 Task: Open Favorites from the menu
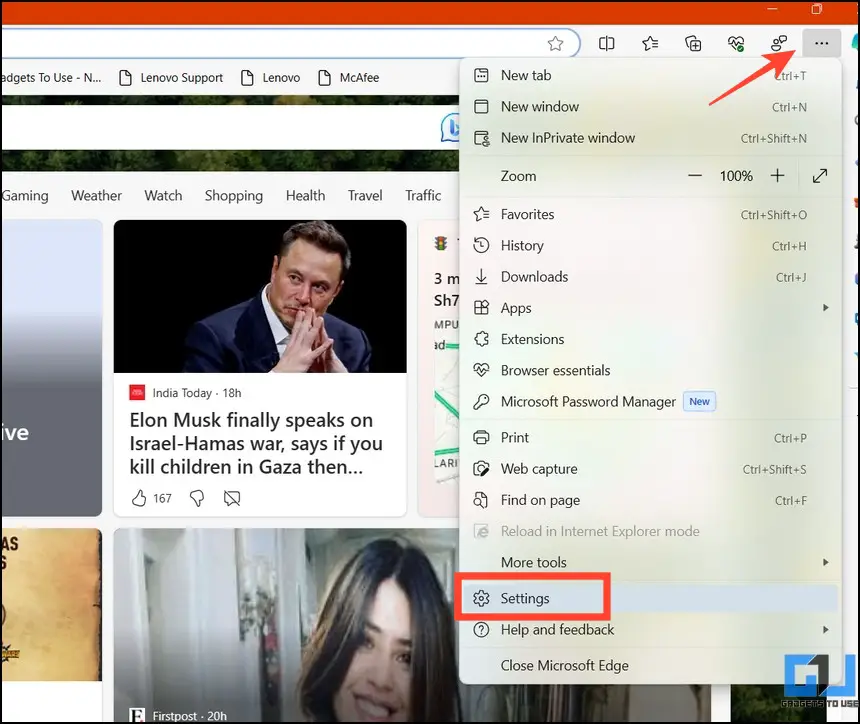650,214
